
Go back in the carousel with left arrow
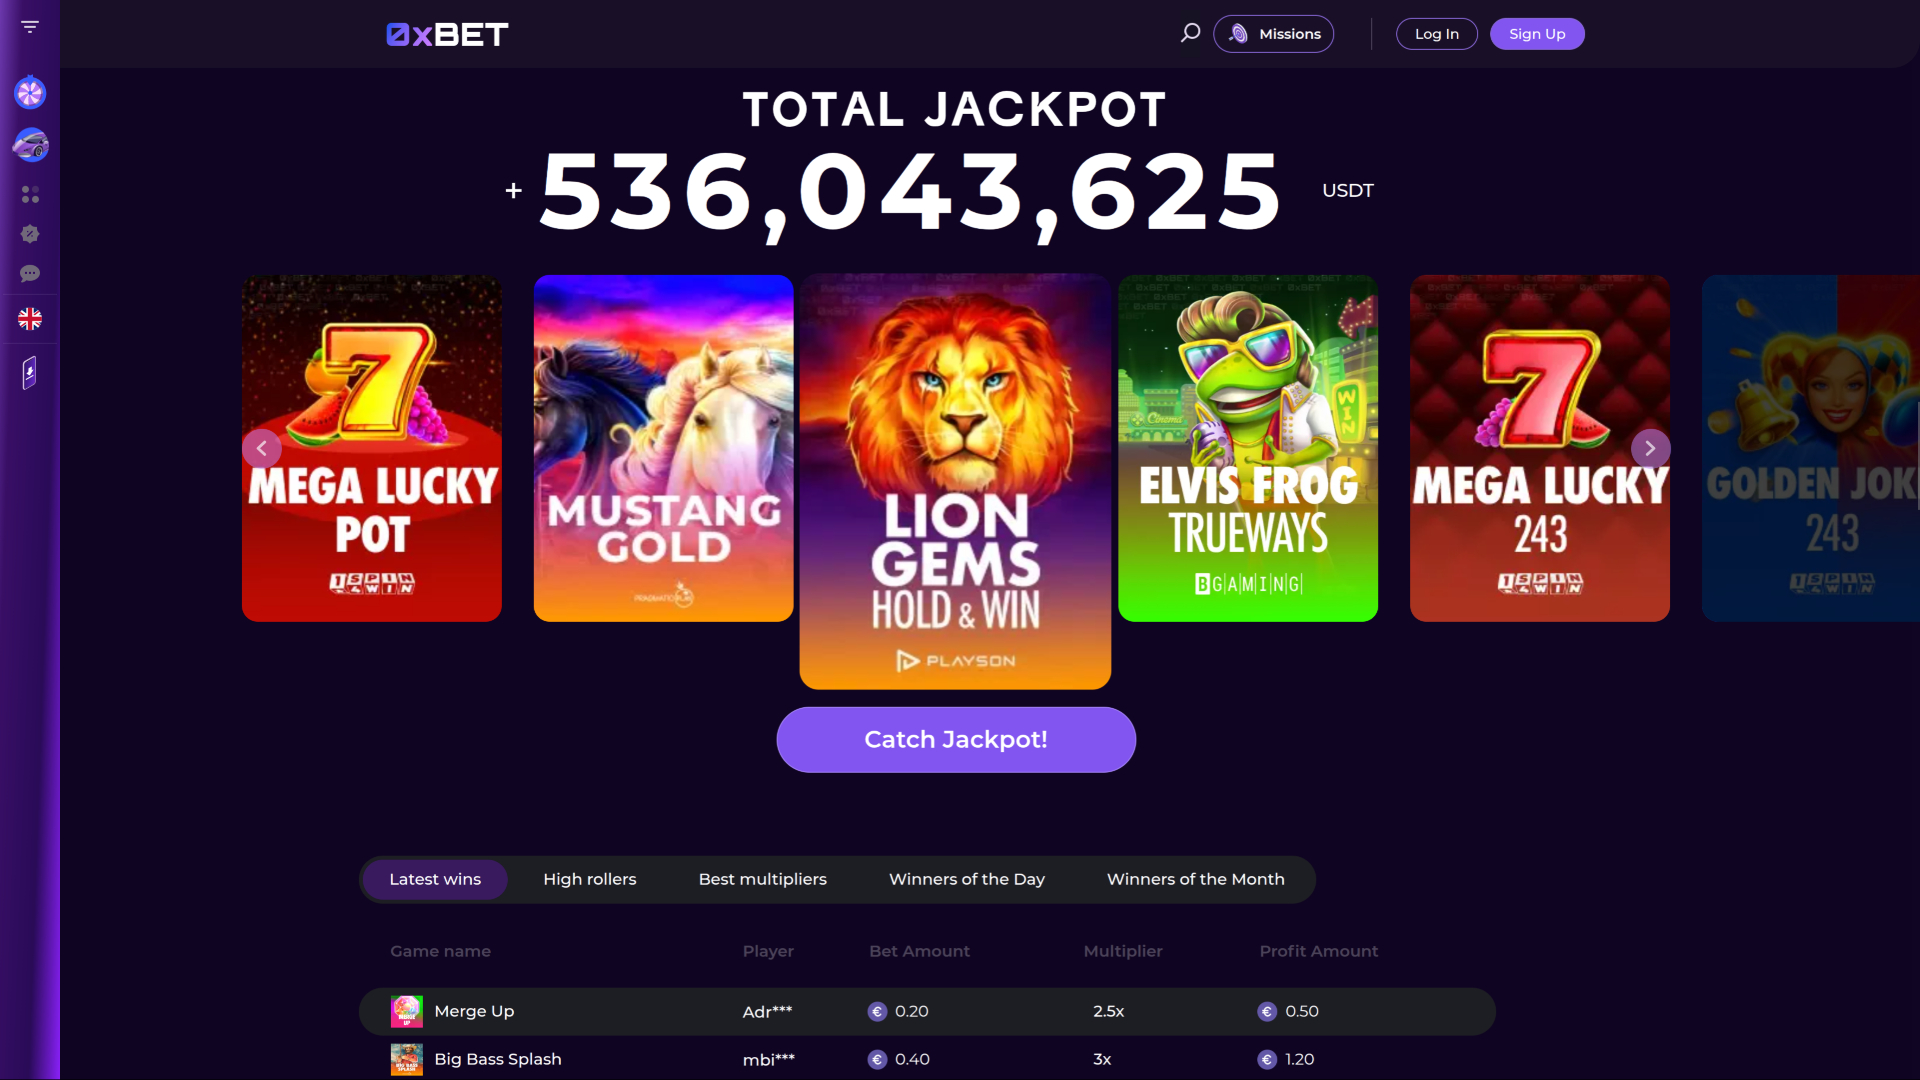[262, 448]
